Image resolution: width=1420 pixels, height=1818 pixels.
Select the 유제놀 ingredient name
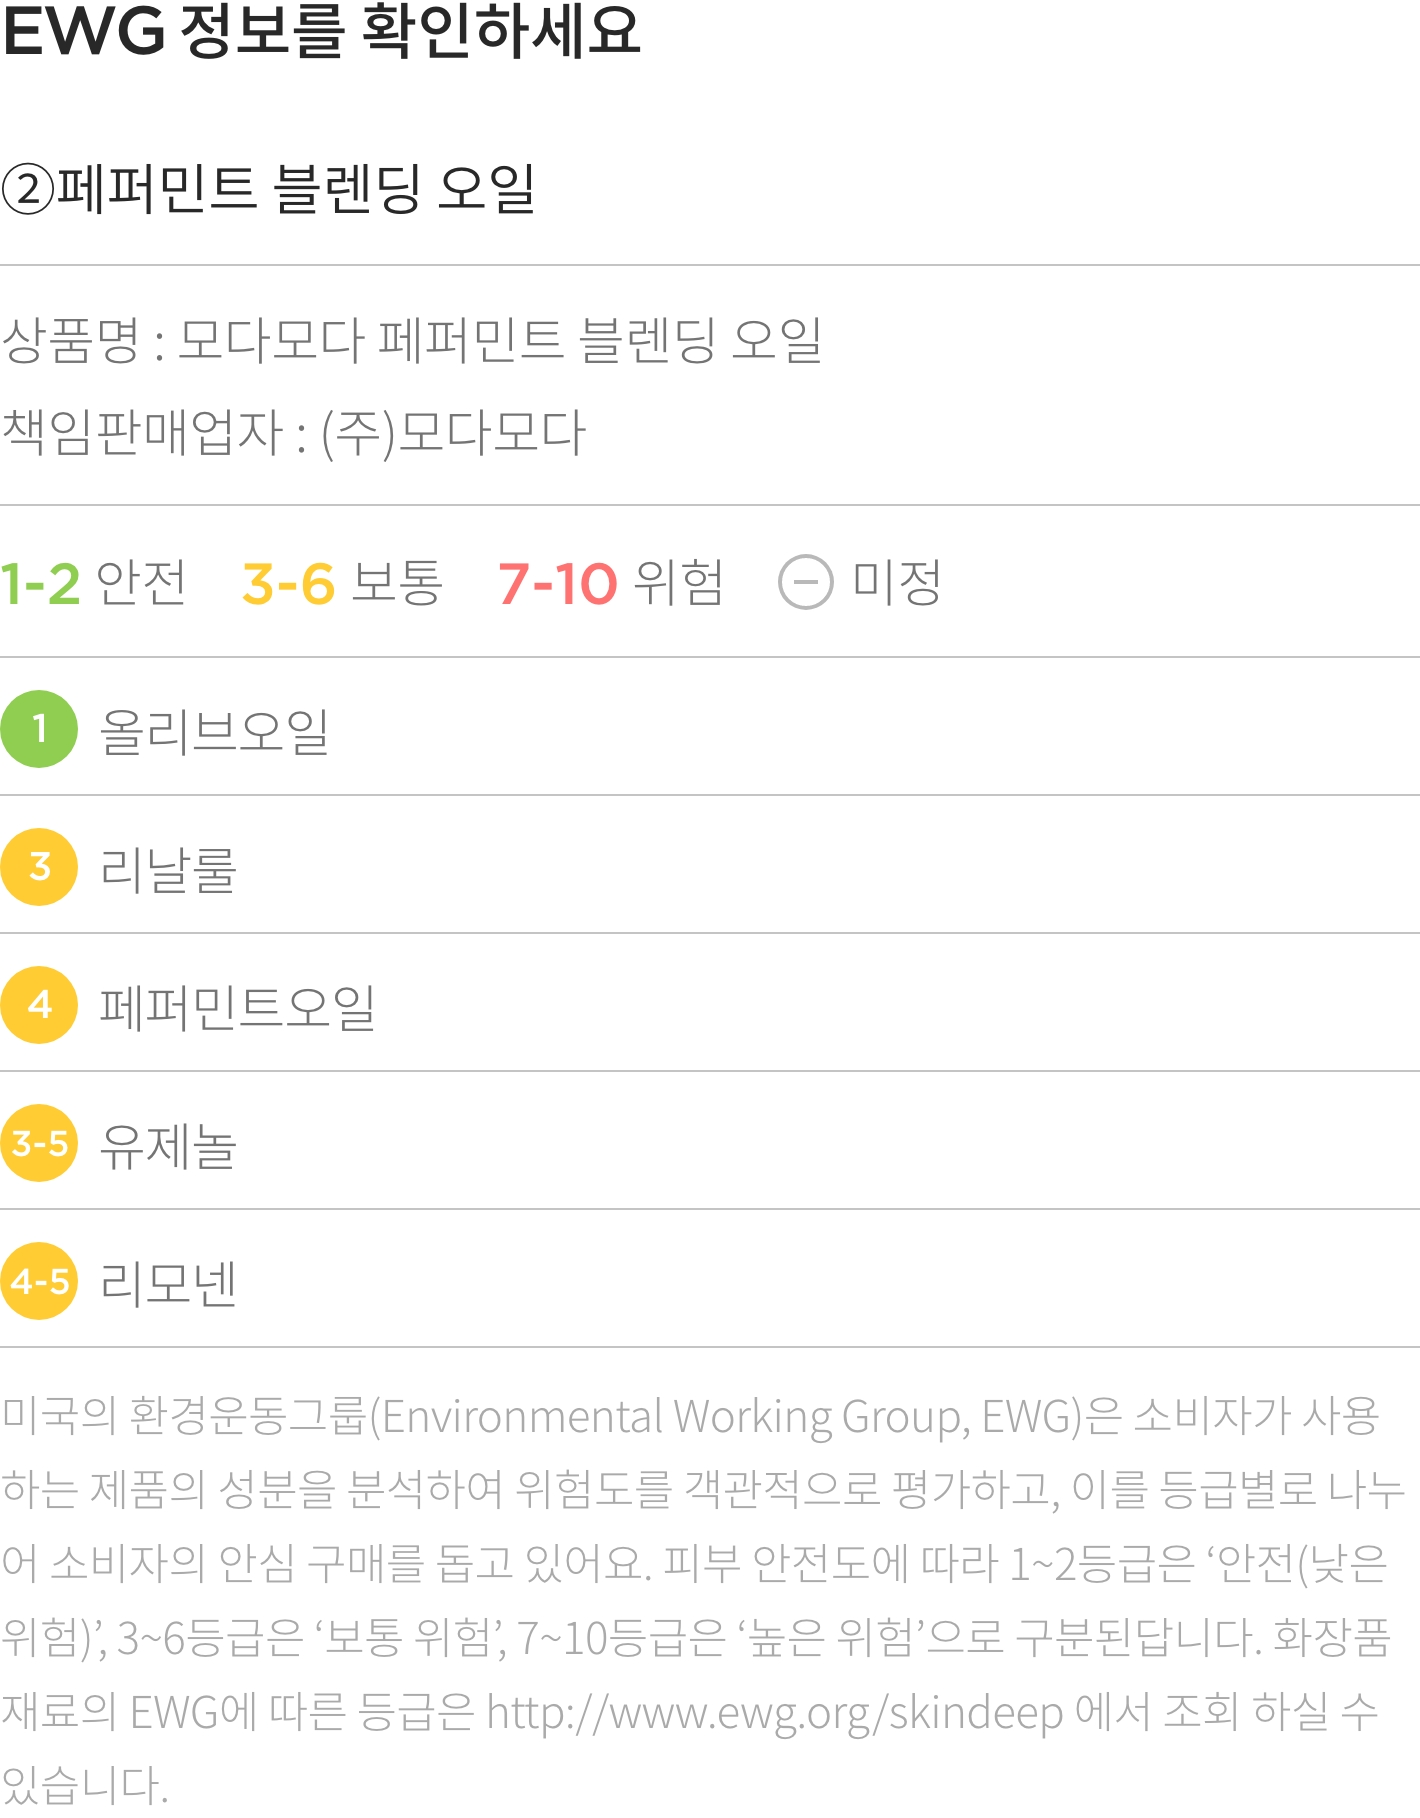click(168, 1144)
